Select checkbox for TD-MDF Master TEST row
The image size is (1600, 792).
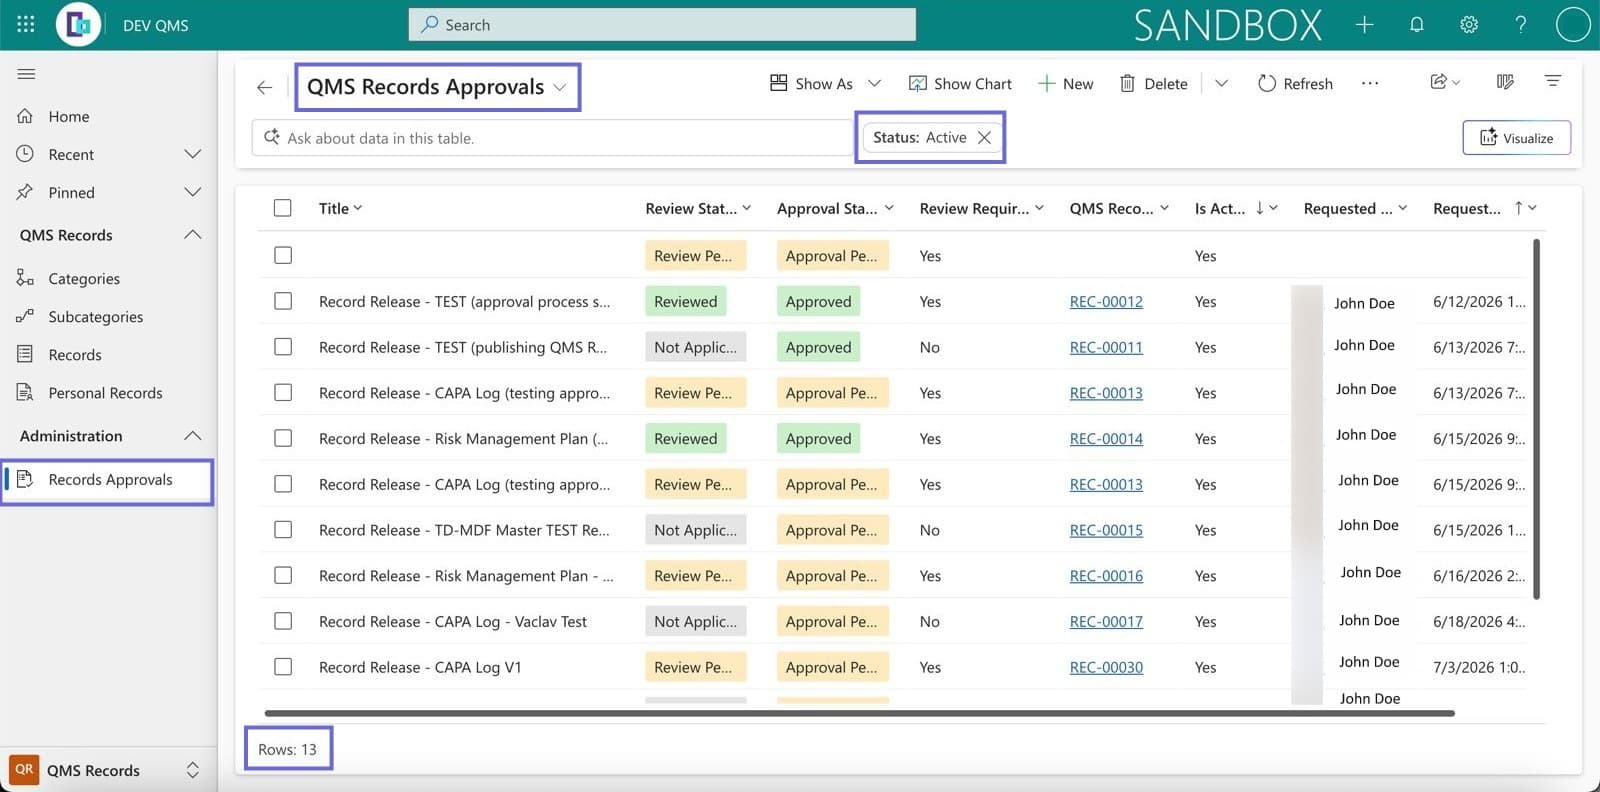point(283,530)
